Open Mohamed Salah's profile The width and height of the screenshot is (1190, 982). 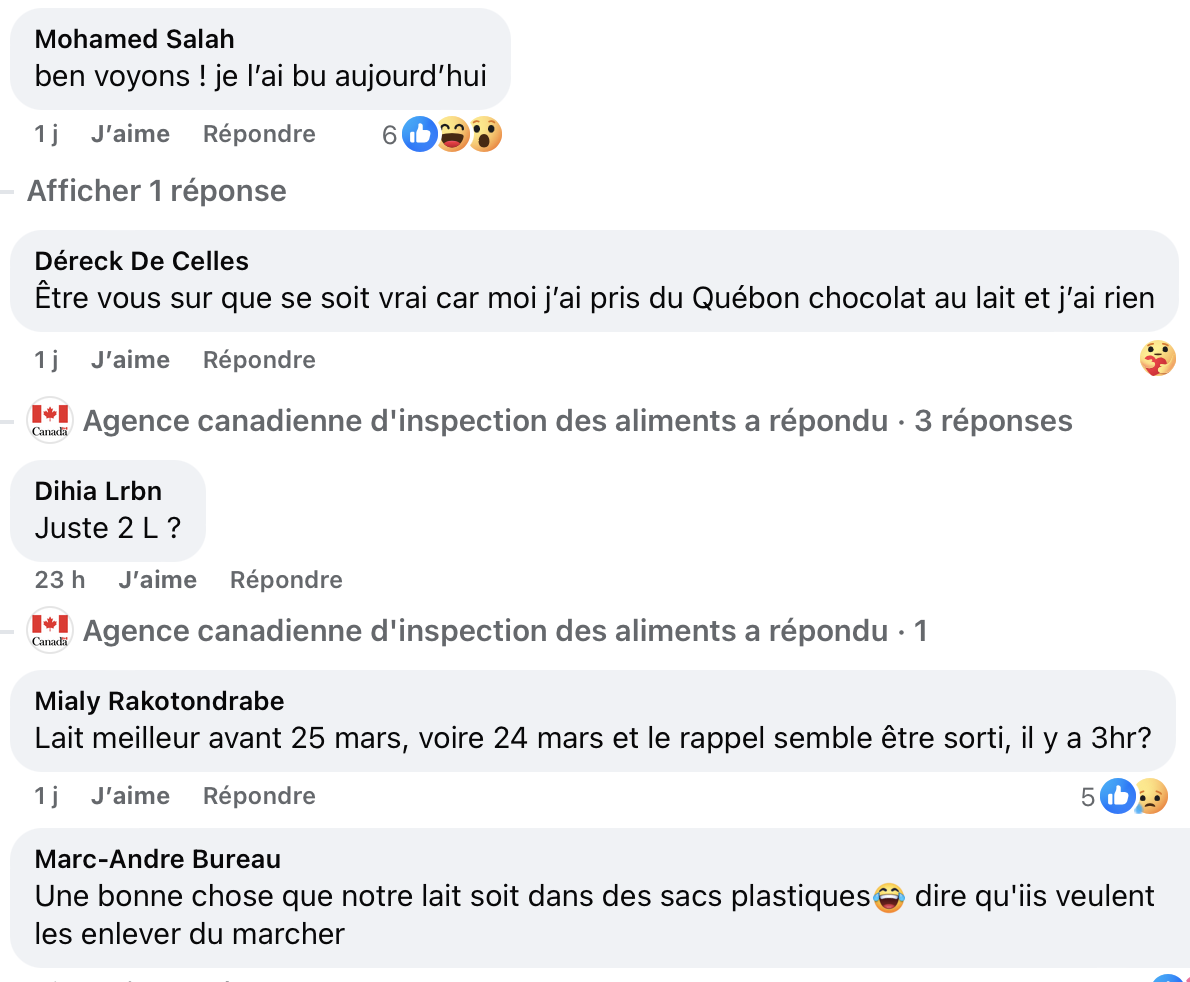[x=134, y=38]
